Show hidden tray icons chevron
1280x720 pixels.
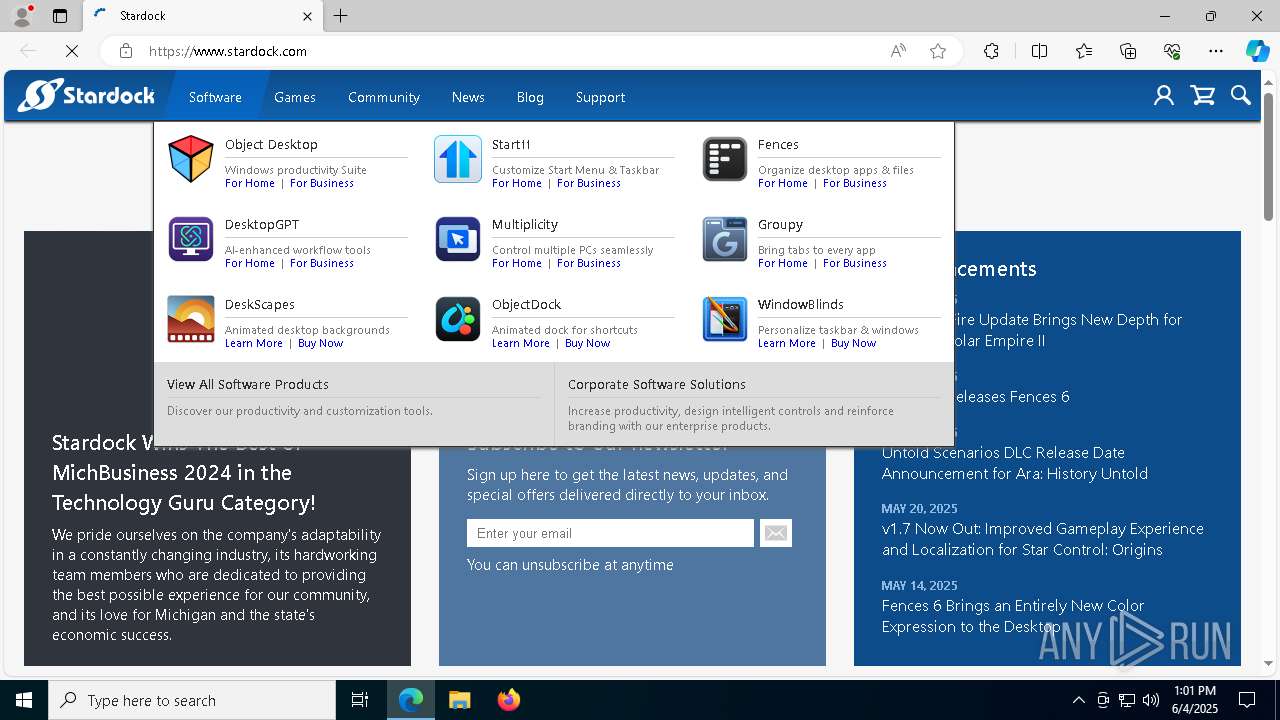(x=1078, y=700)
